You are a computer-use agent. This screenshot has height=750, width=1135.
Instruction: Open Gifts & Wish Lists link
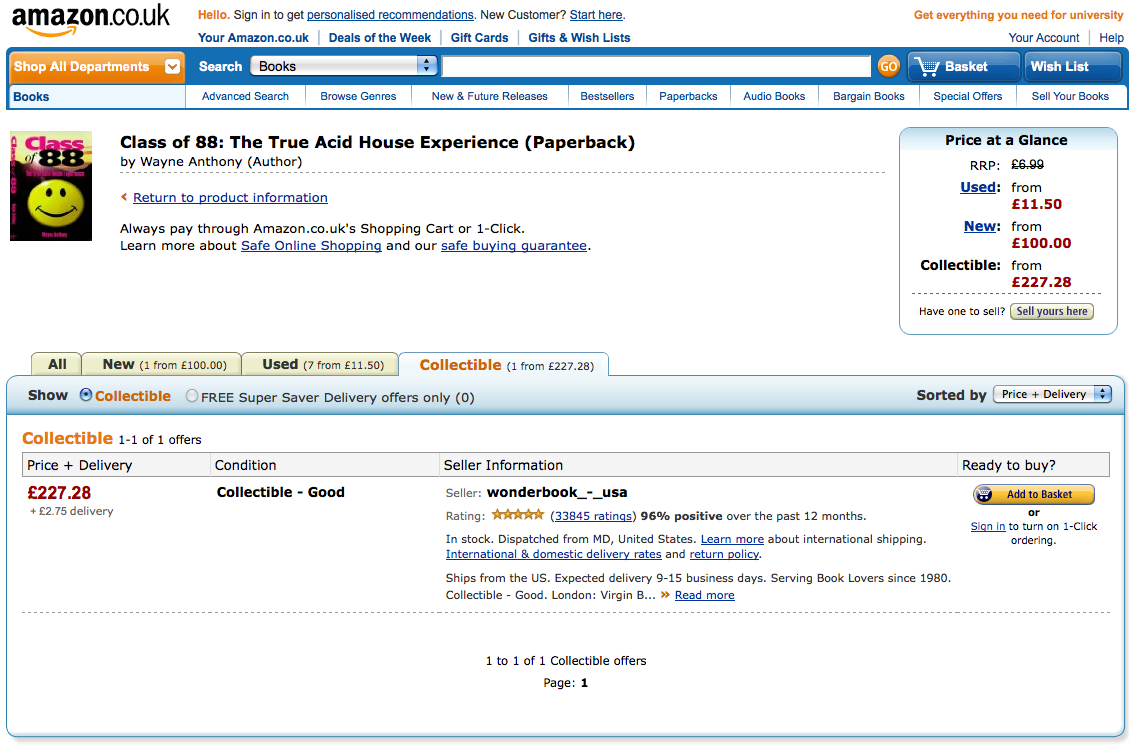[579, 38]
